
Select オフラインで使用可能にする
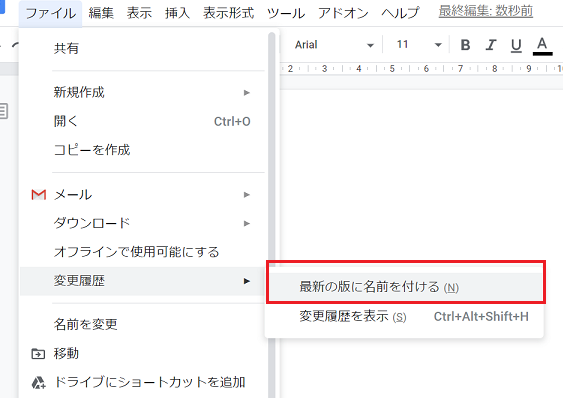coord(143,252)
